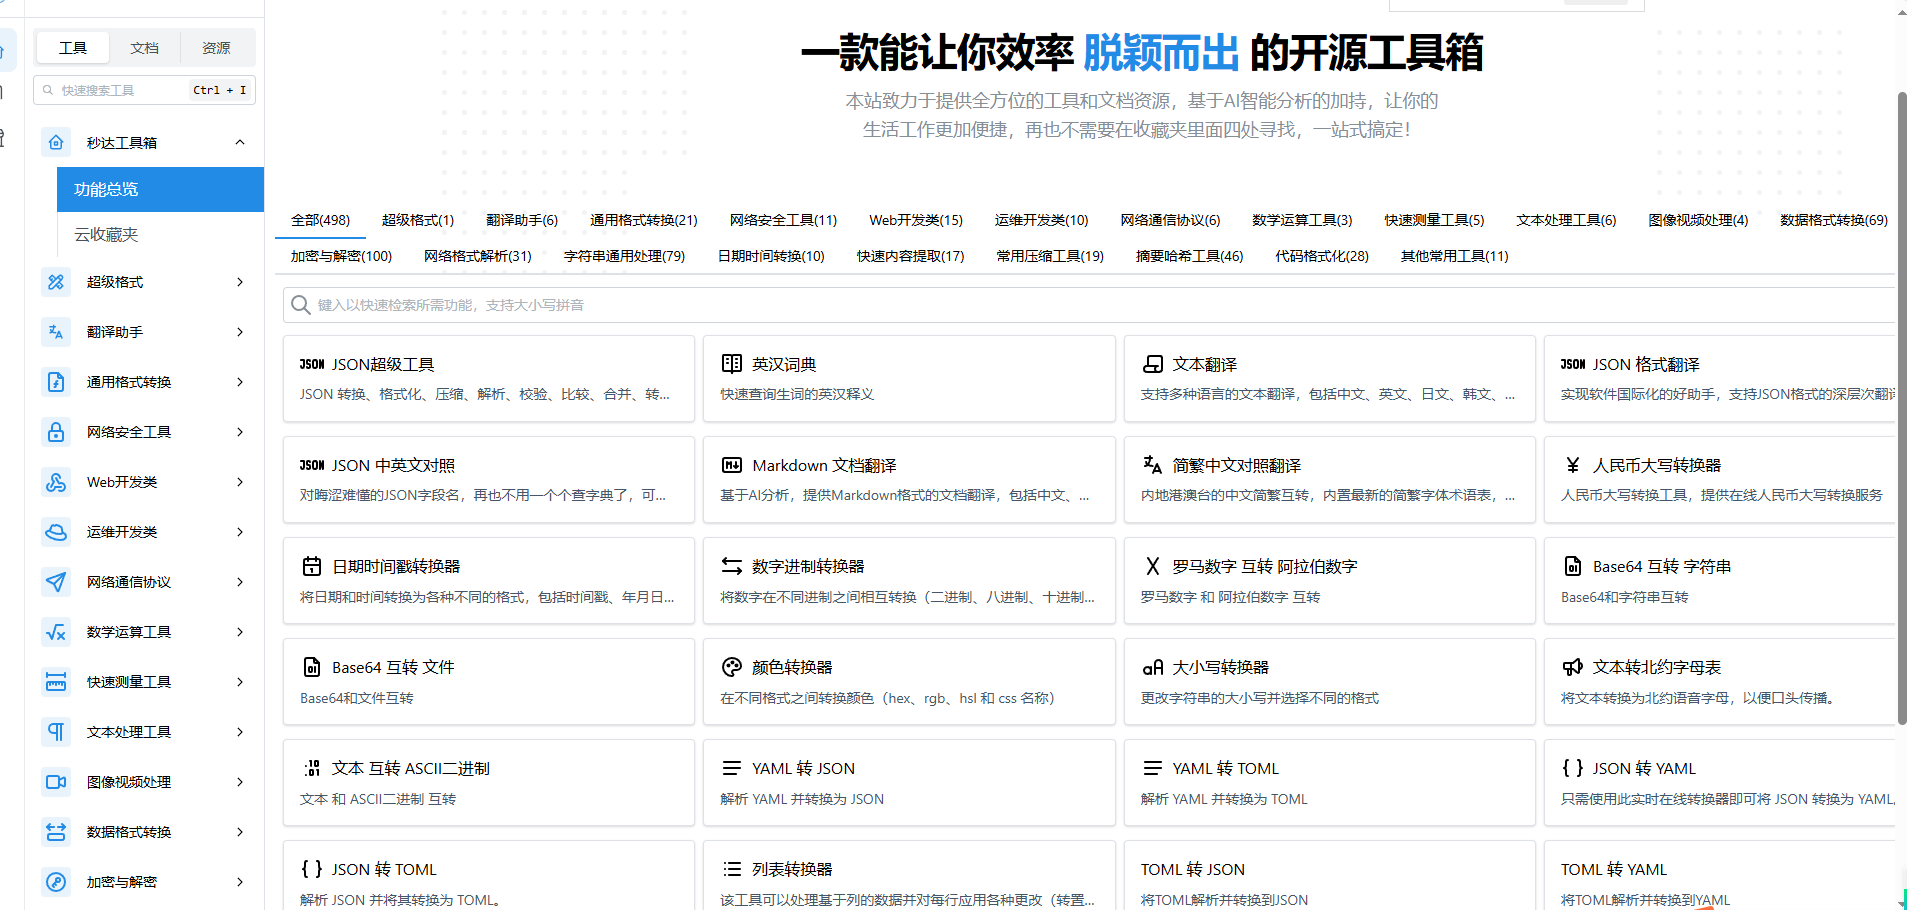
Task: Select the 摘要哈希工具(46) category tab
Action: [1189, 256]
